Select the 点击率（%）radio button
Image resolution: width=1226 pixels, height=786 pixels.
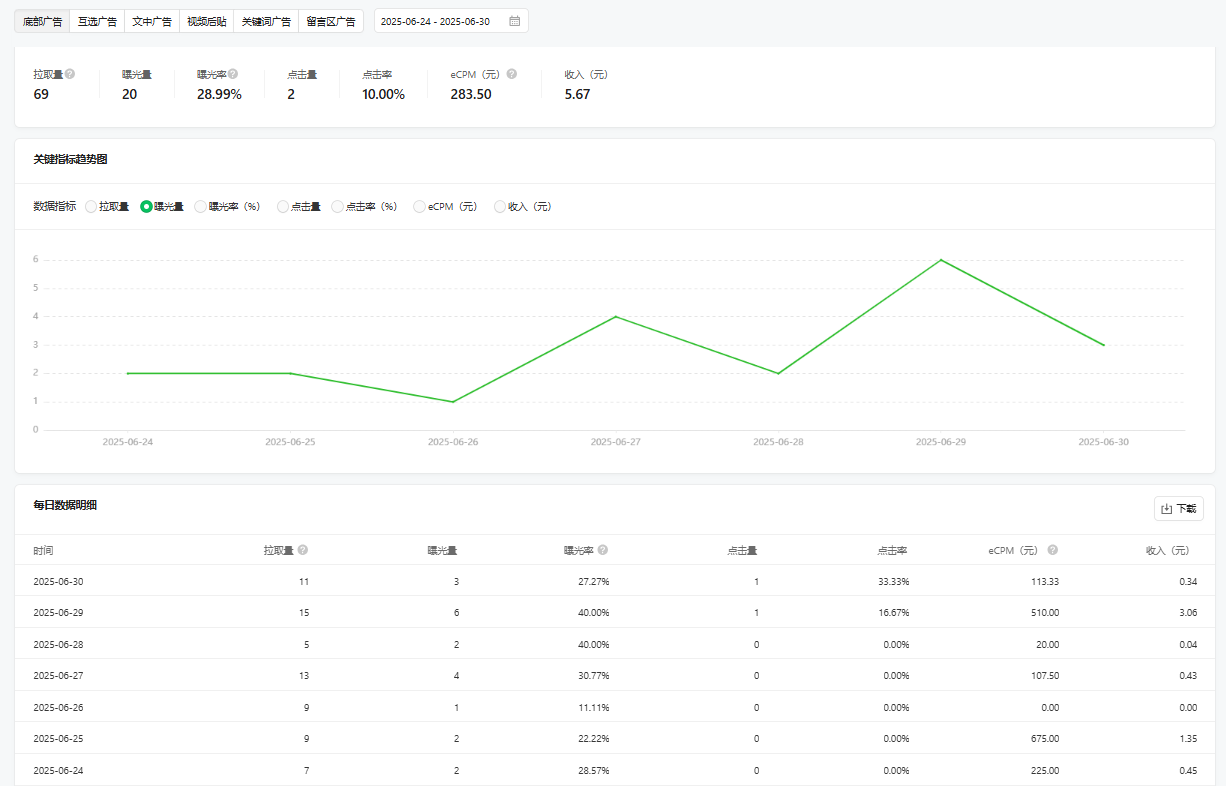tap(338, 207)
